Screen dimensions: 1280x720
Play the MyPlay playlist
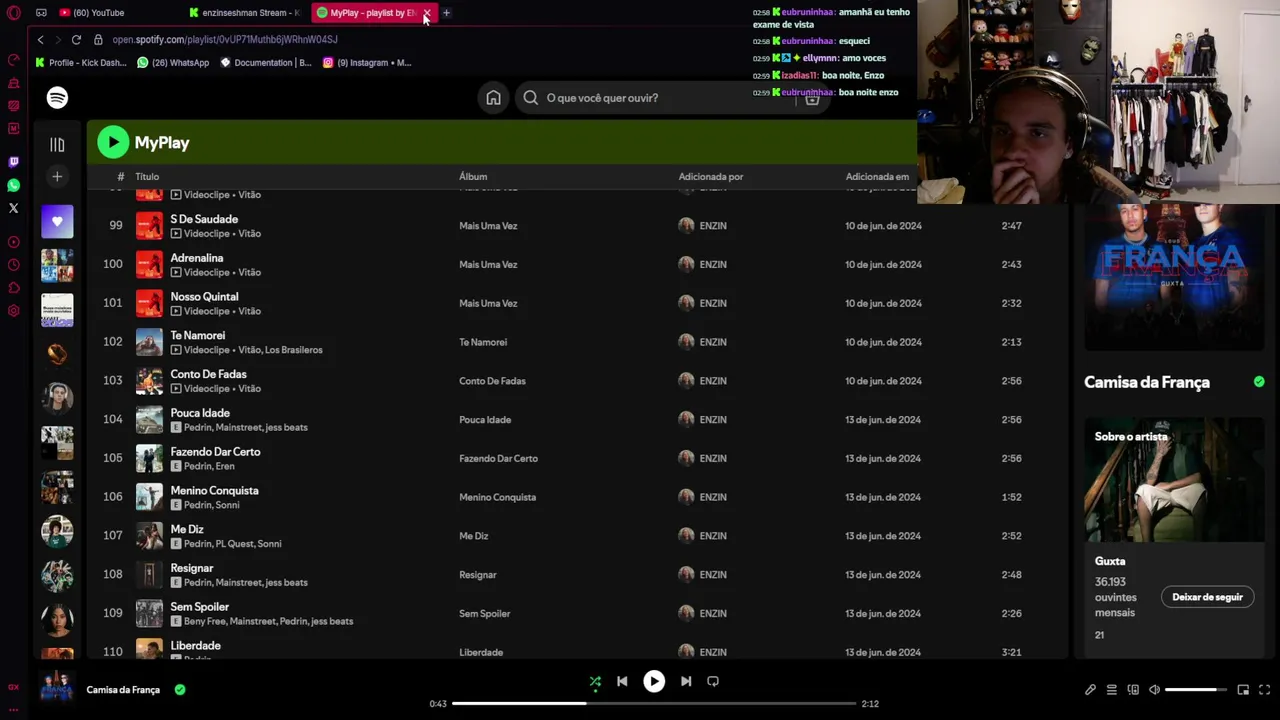(x=113, y=142)
